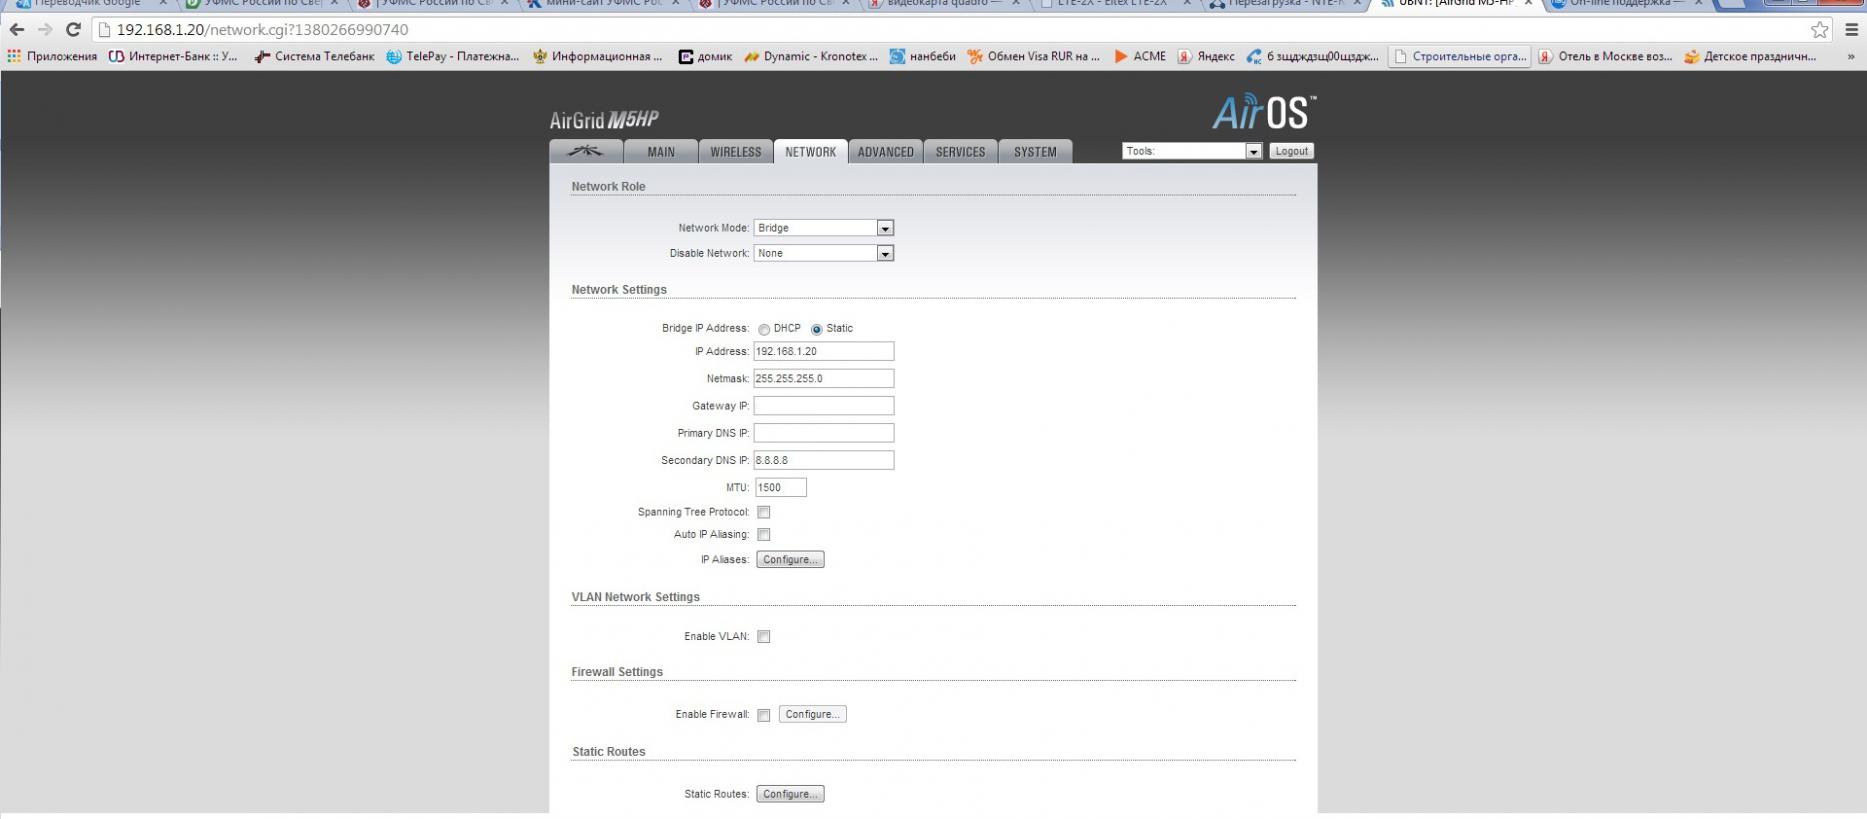Open Яндекс bookmark
The width and height of the screenshot is (1867, 819).
click(x=1205, y=56)
